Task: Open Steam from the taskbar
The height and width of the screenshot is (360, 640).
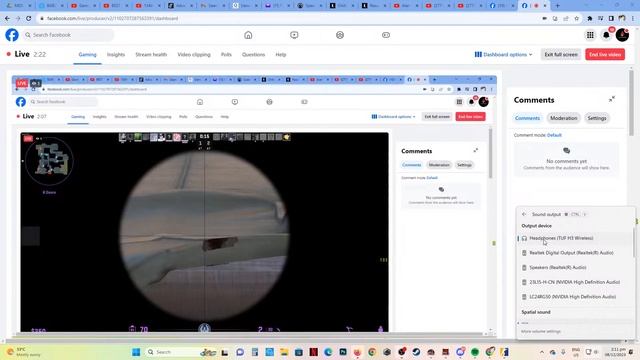Action: pos(416,352)
